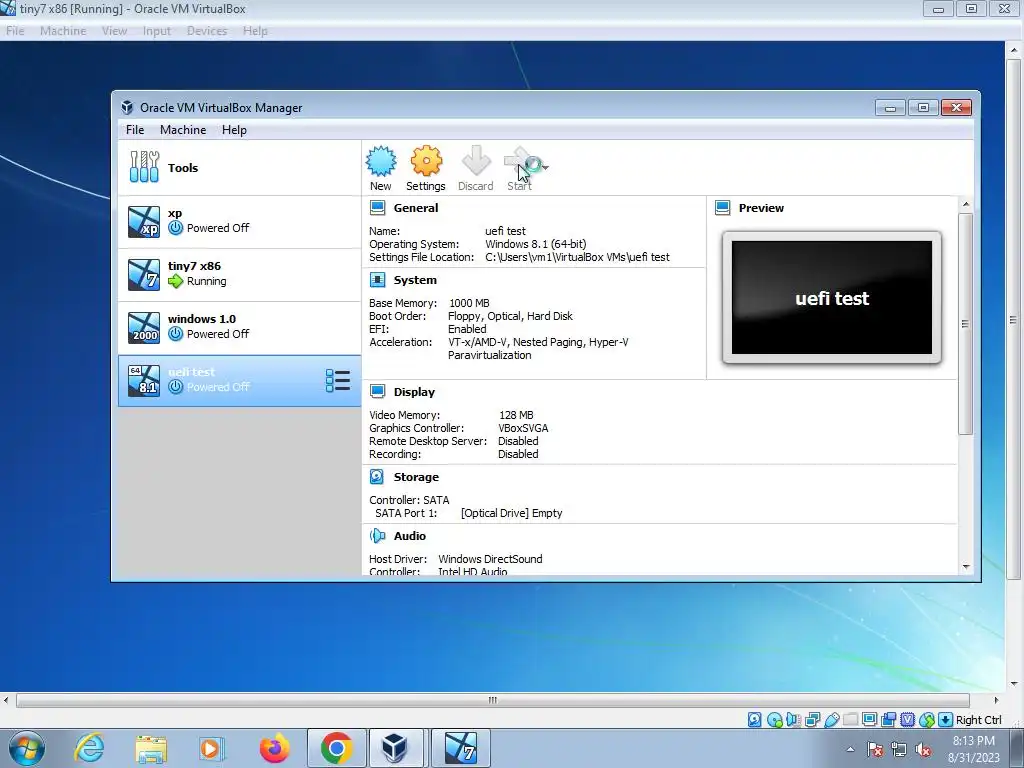1024x768 pixels.
Task: Click the Right Ctrl host key label
Action: coord(978,720)
